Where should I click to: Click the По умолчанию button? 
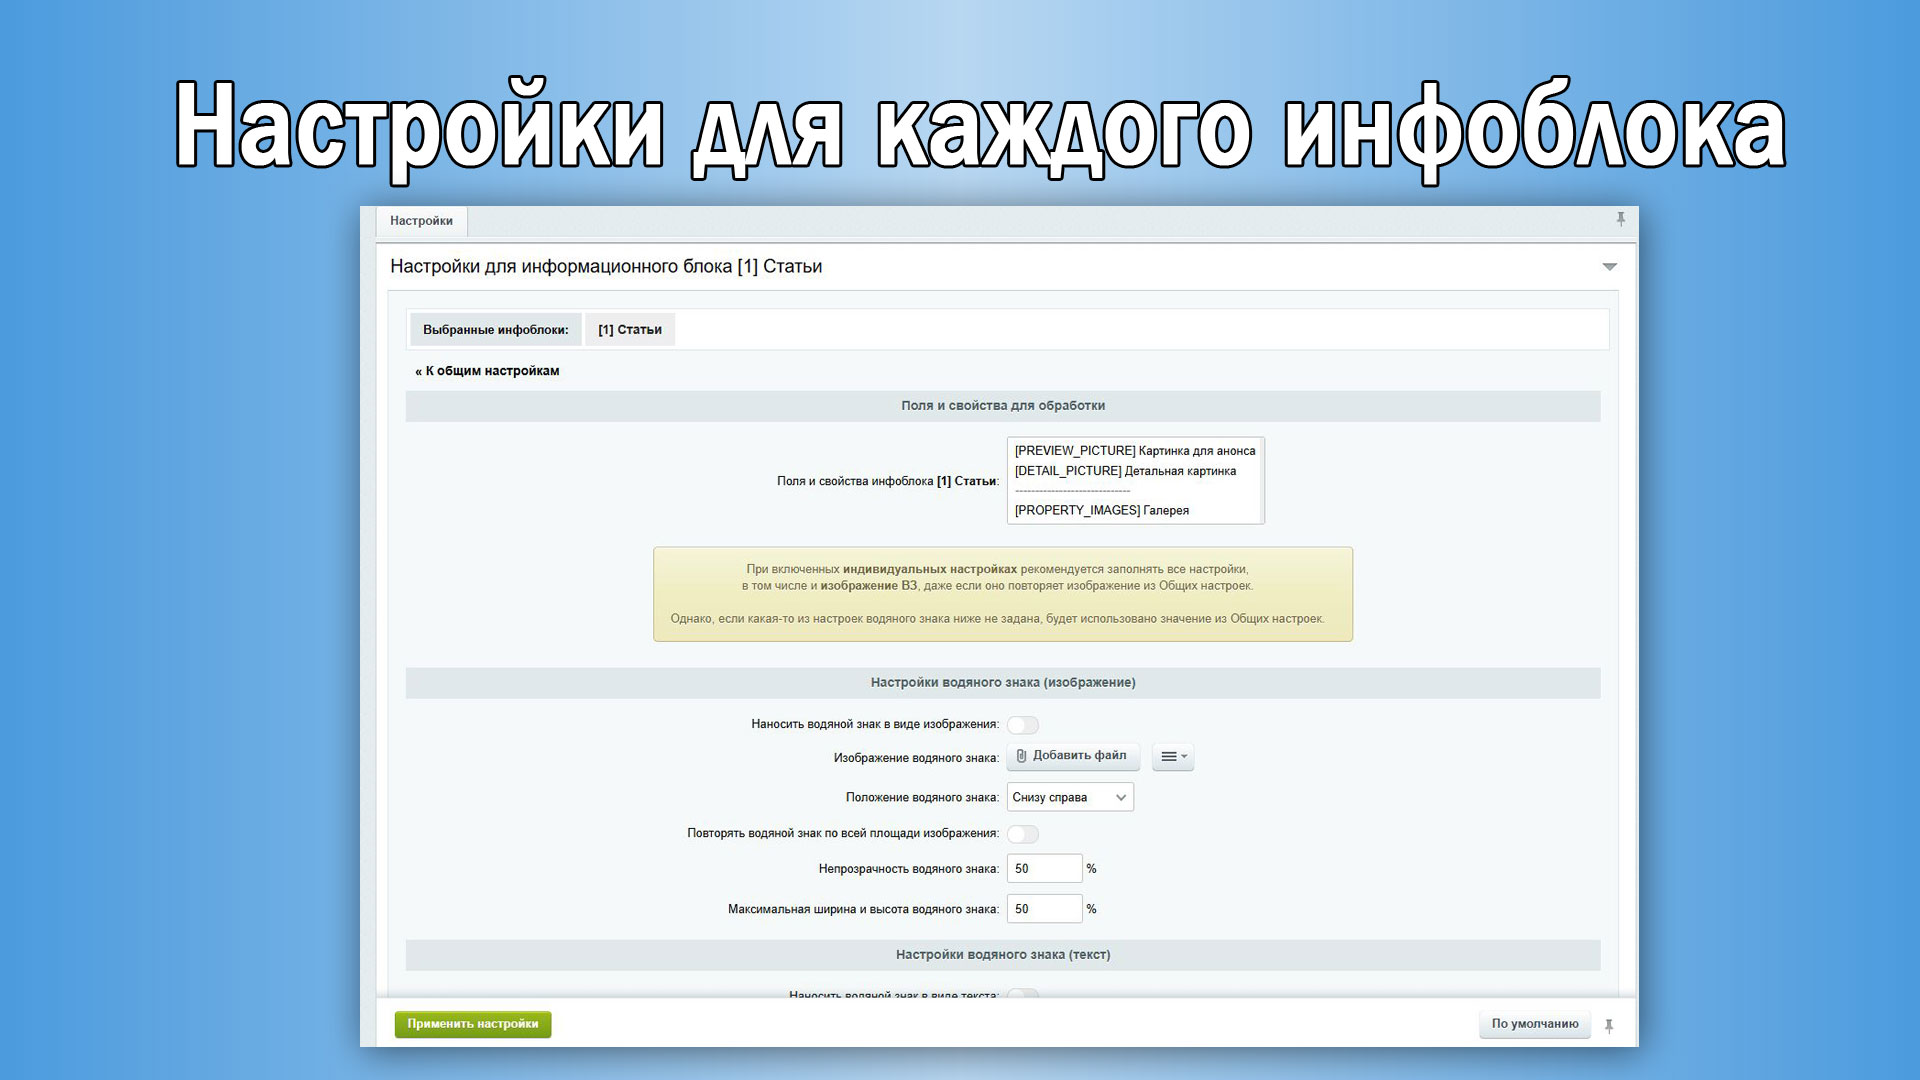coord(1534,1024)
